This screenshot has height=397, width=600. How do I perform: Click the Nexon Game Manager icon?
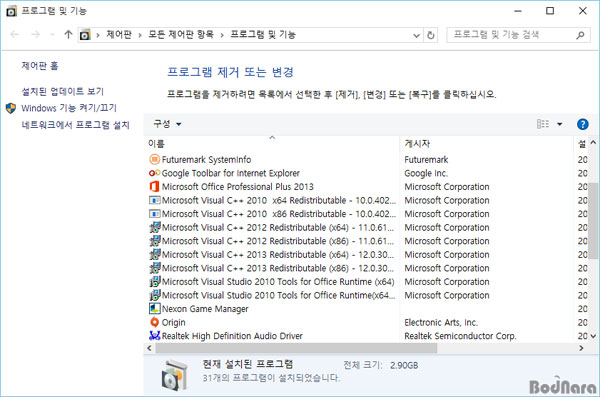click(154, 309)
